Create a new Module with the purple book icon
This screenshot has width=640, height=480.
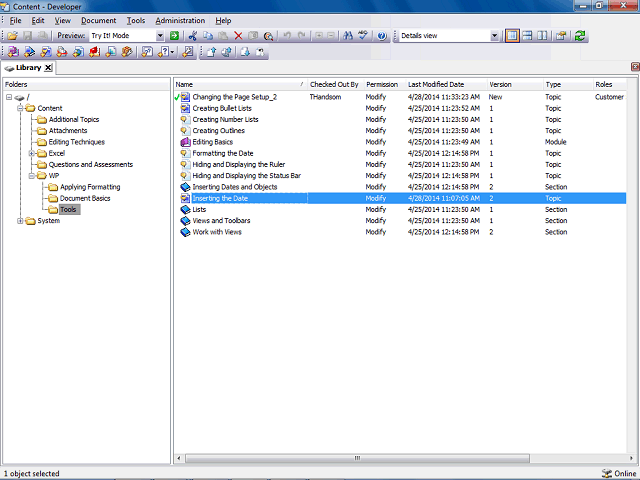pyautogui.click(x=13, y=52)
